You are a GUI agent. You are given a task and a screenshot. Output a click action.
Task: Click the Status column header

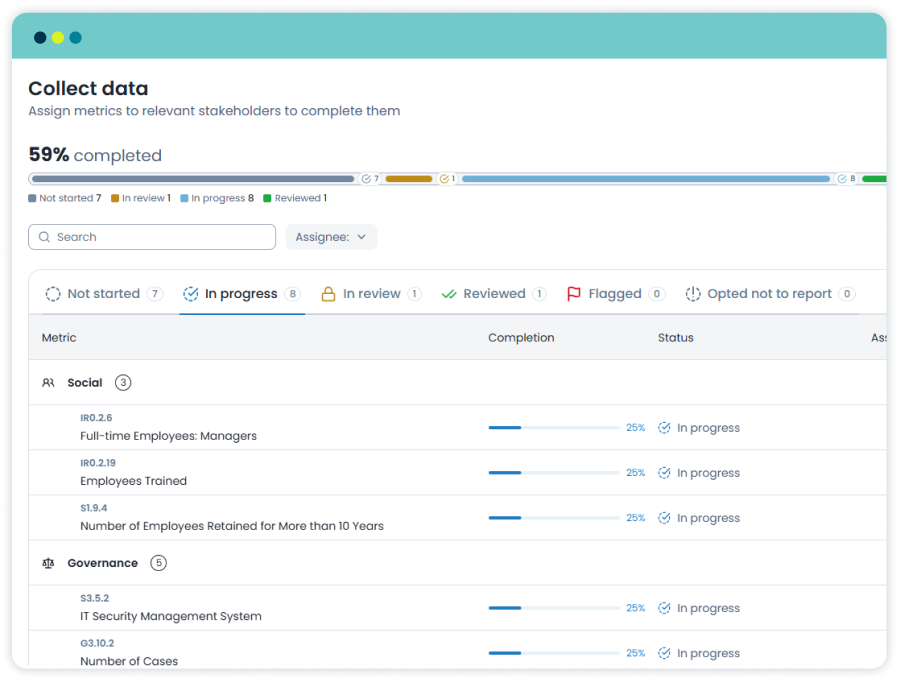tap(675, 338)
